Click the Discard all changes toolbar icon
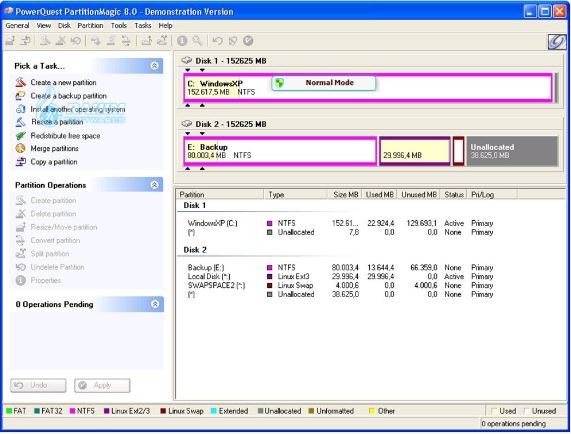Viewport: 571px width, 434px height. click(233, 41)
